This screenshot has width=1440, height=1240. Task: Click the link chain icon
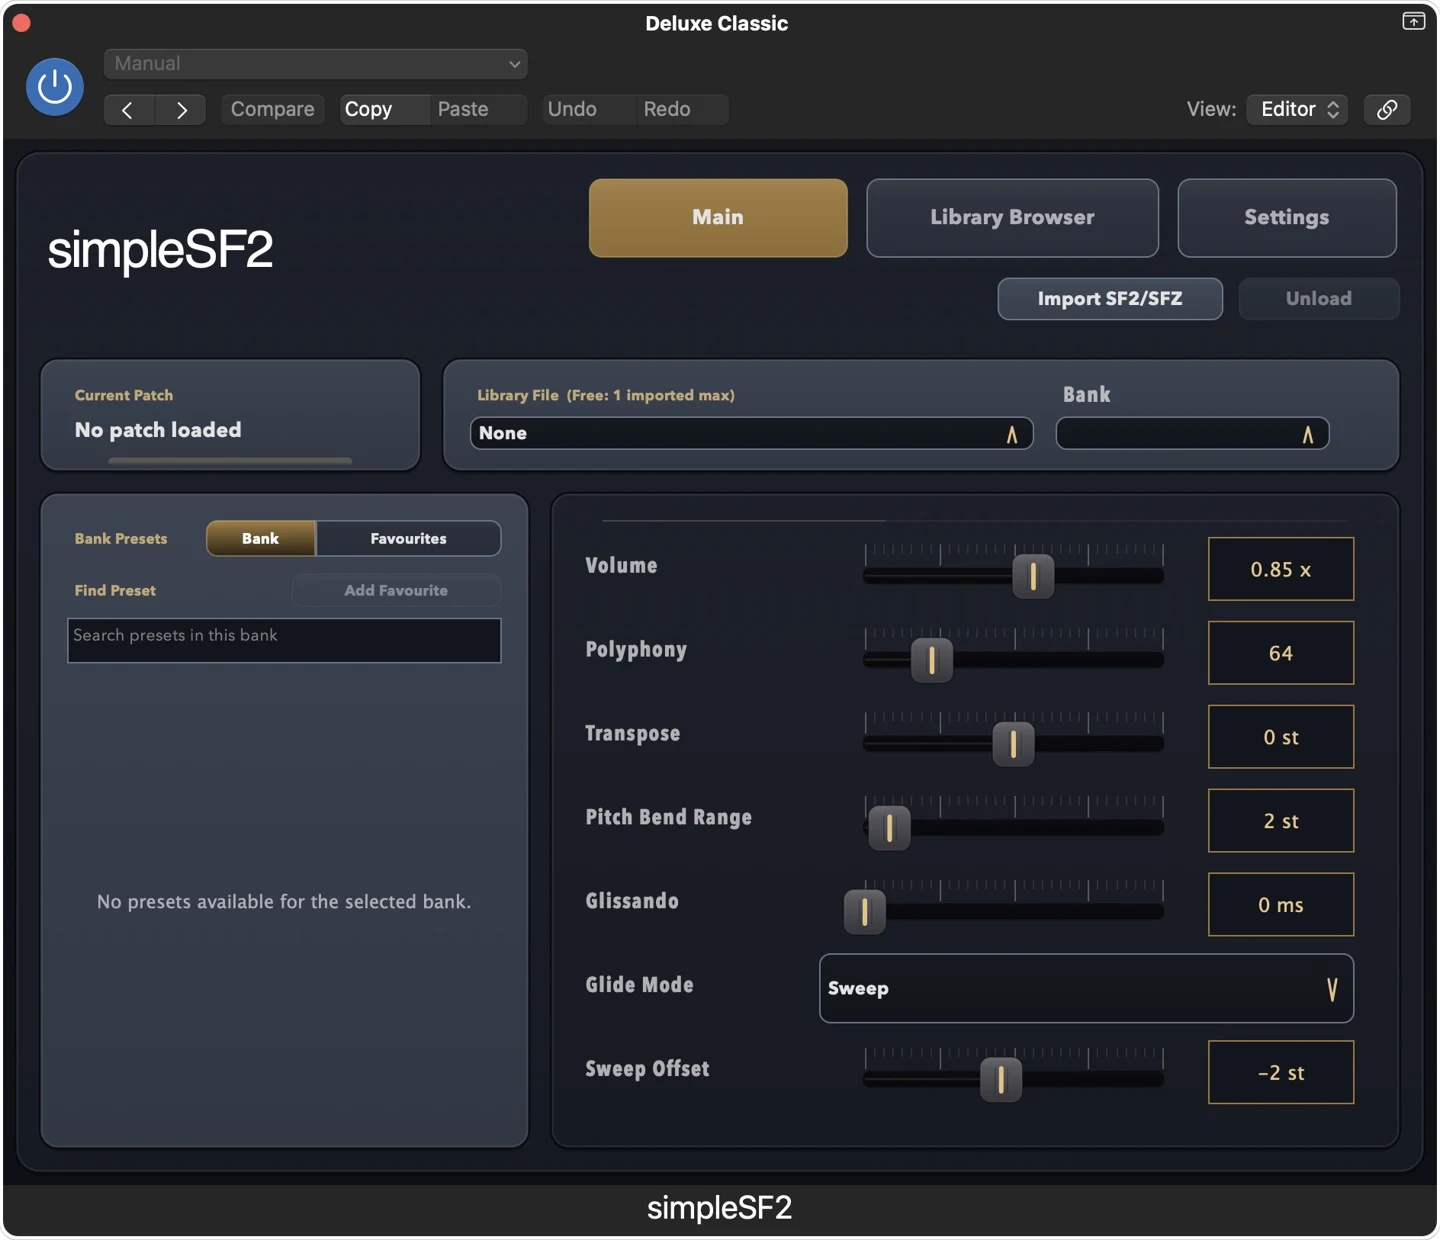tap(1387, 109)
